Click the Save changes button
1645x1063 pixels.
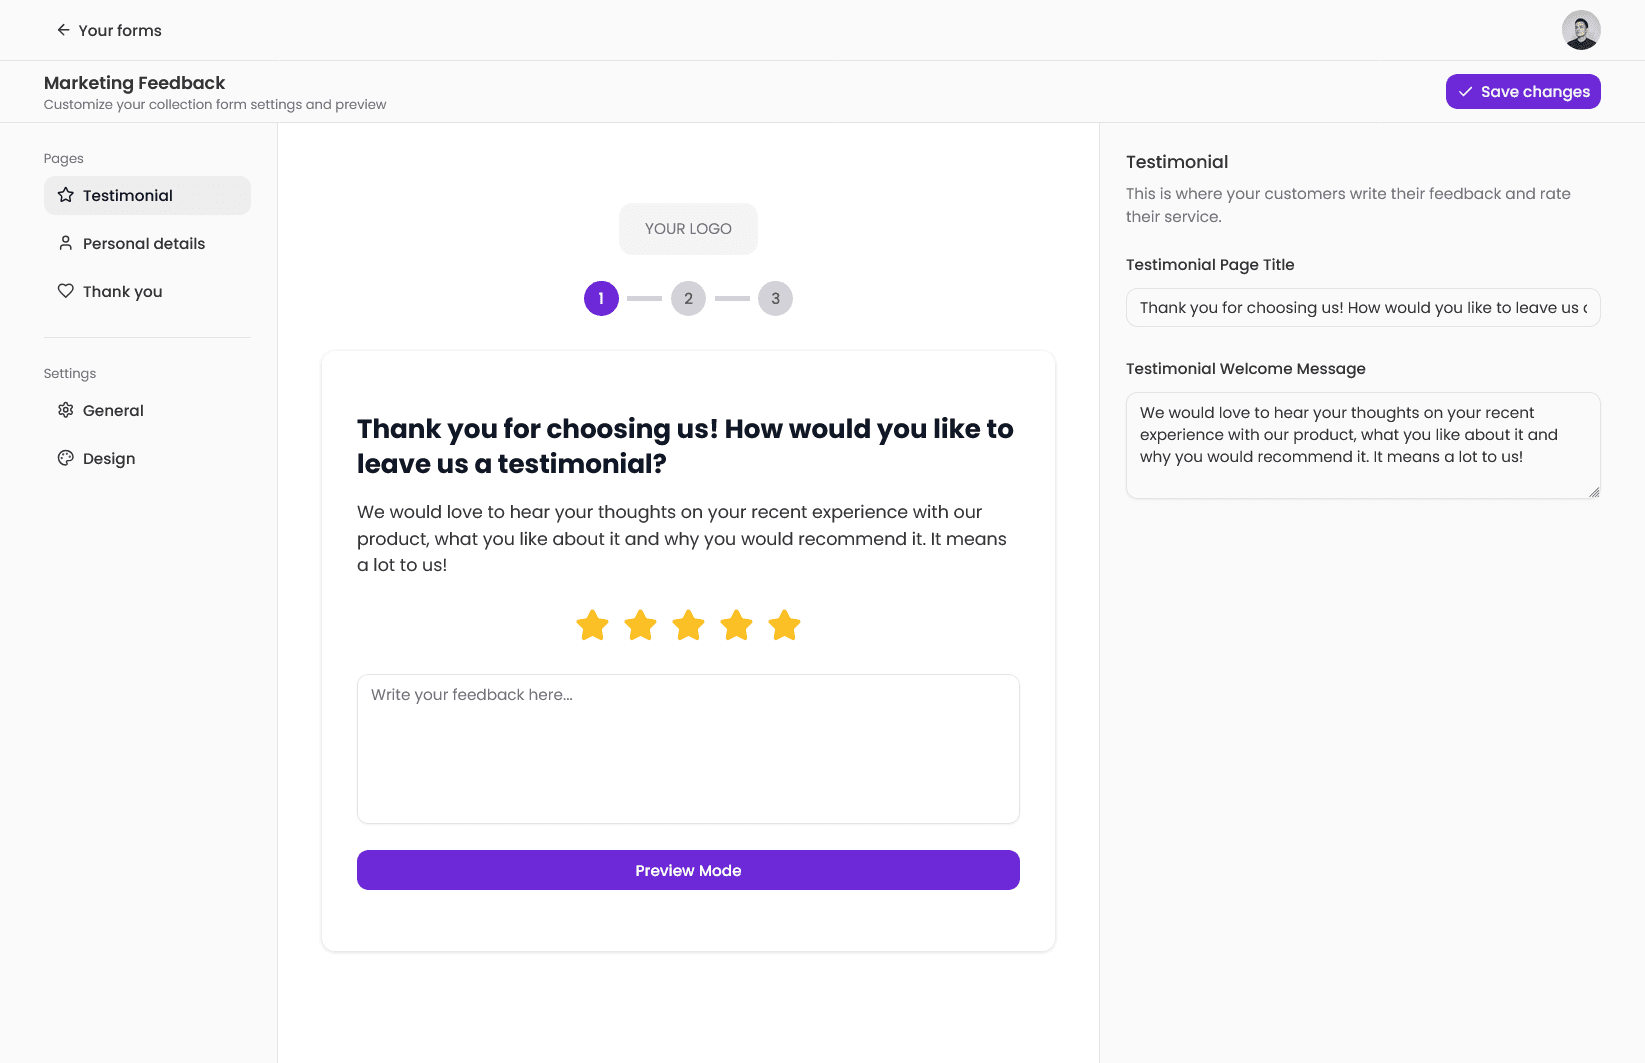pyautogui.click(x=1522, y=91)
